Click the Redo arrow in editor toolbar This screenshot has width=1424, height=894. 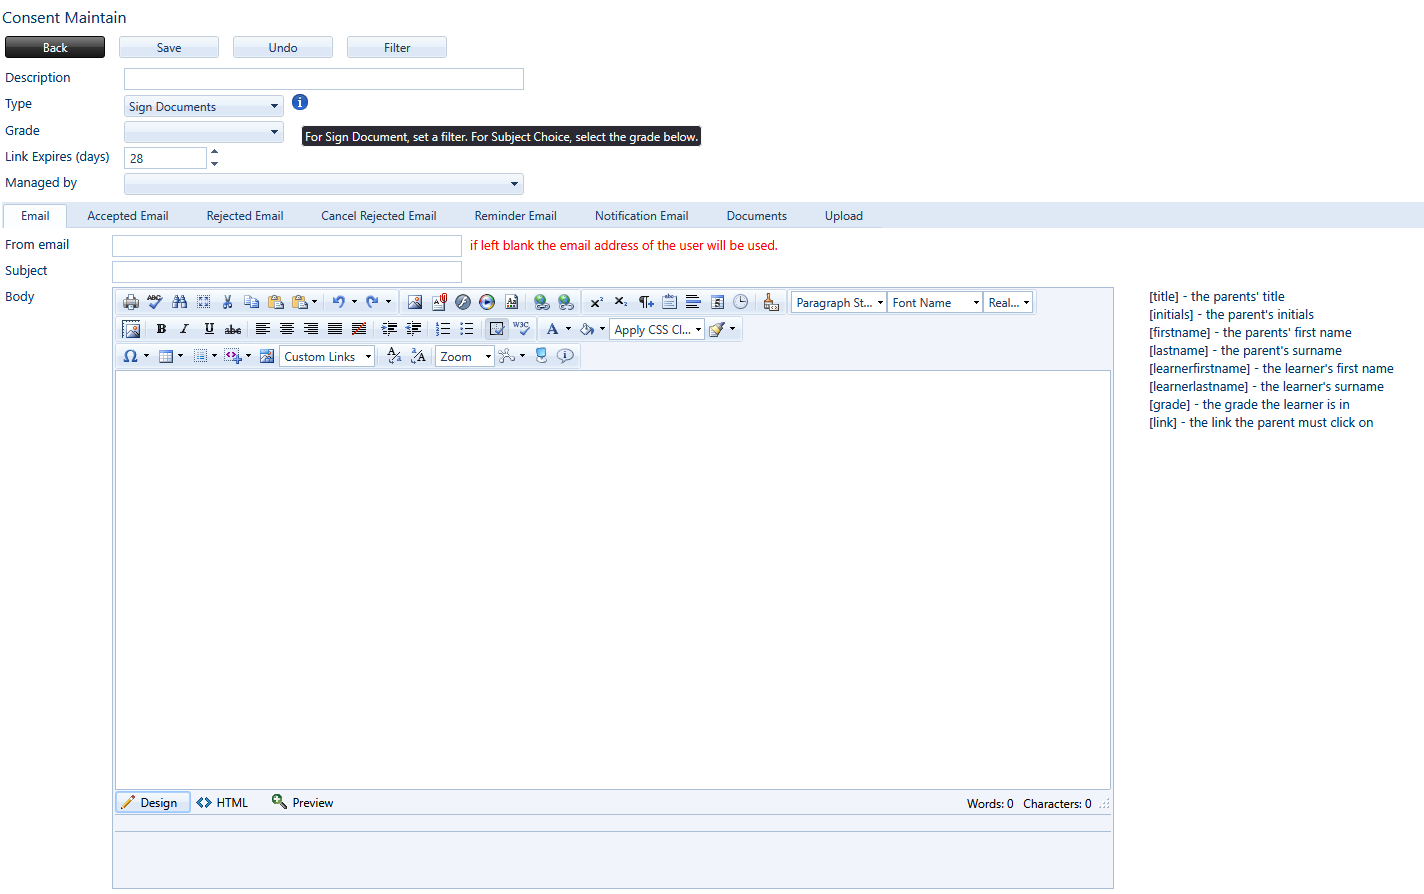tap(372, 302)
